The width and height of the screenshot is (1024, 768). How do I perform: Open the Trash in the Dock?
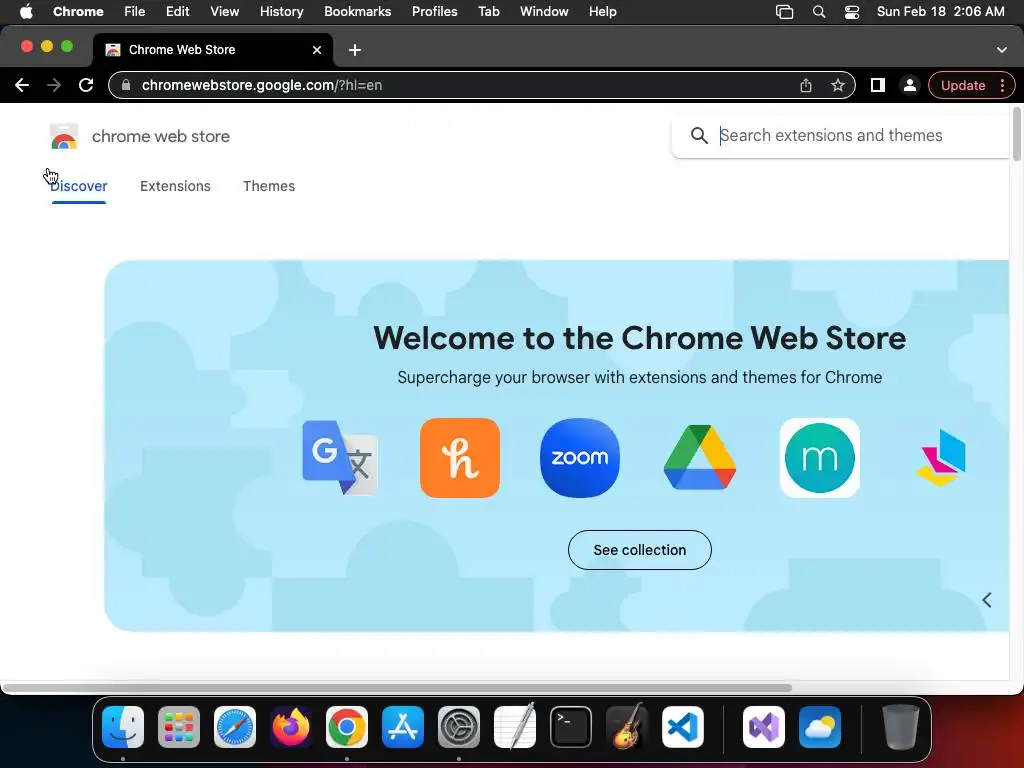(x=901, y=726)
